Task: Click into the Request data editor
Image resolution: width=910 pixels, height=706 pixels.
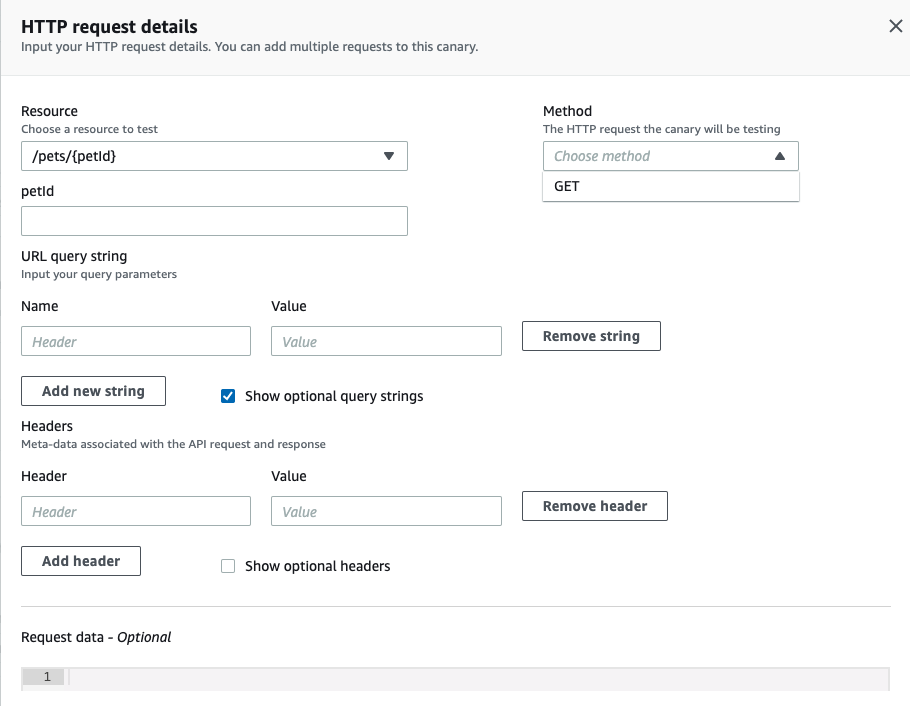Action: 478,678
